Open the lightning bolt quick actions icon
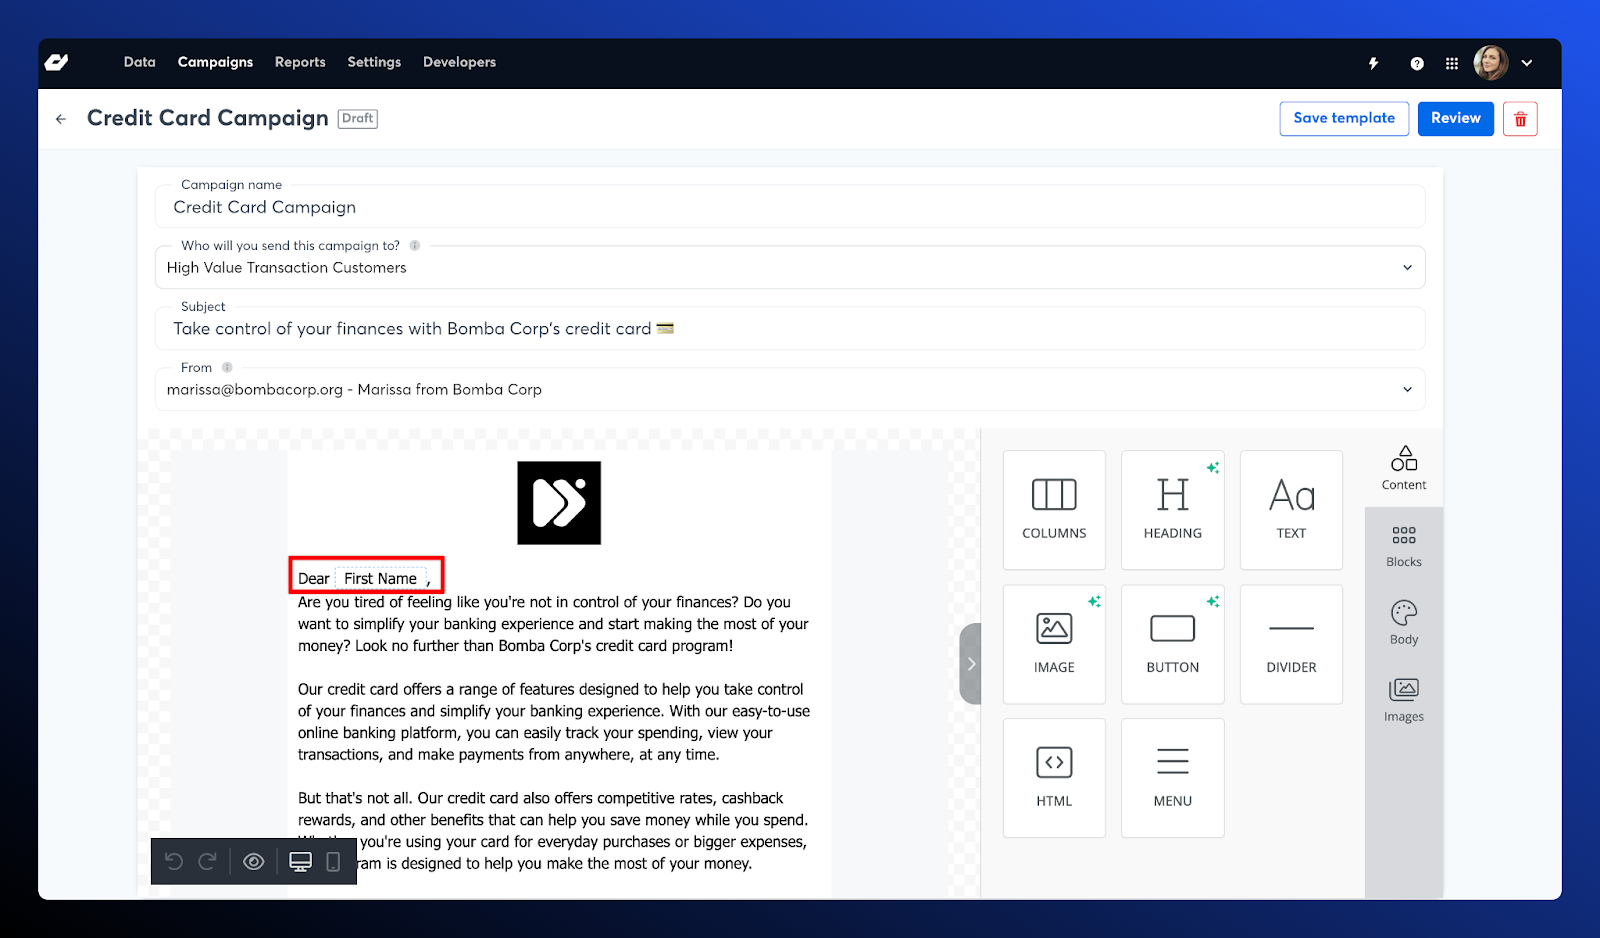This screenshot has width=1600, height=938. pos(1374,63)
